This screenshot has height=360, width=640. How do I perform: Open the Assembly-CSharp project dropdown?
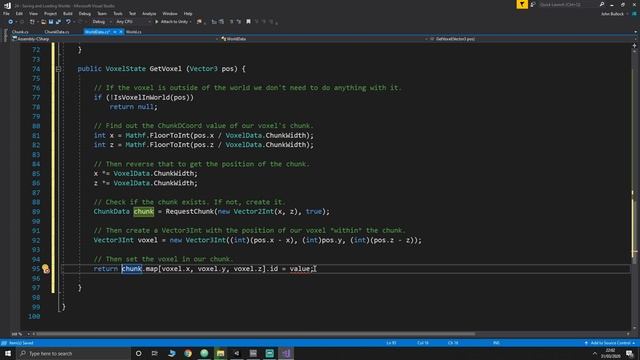tap(115, 39)
